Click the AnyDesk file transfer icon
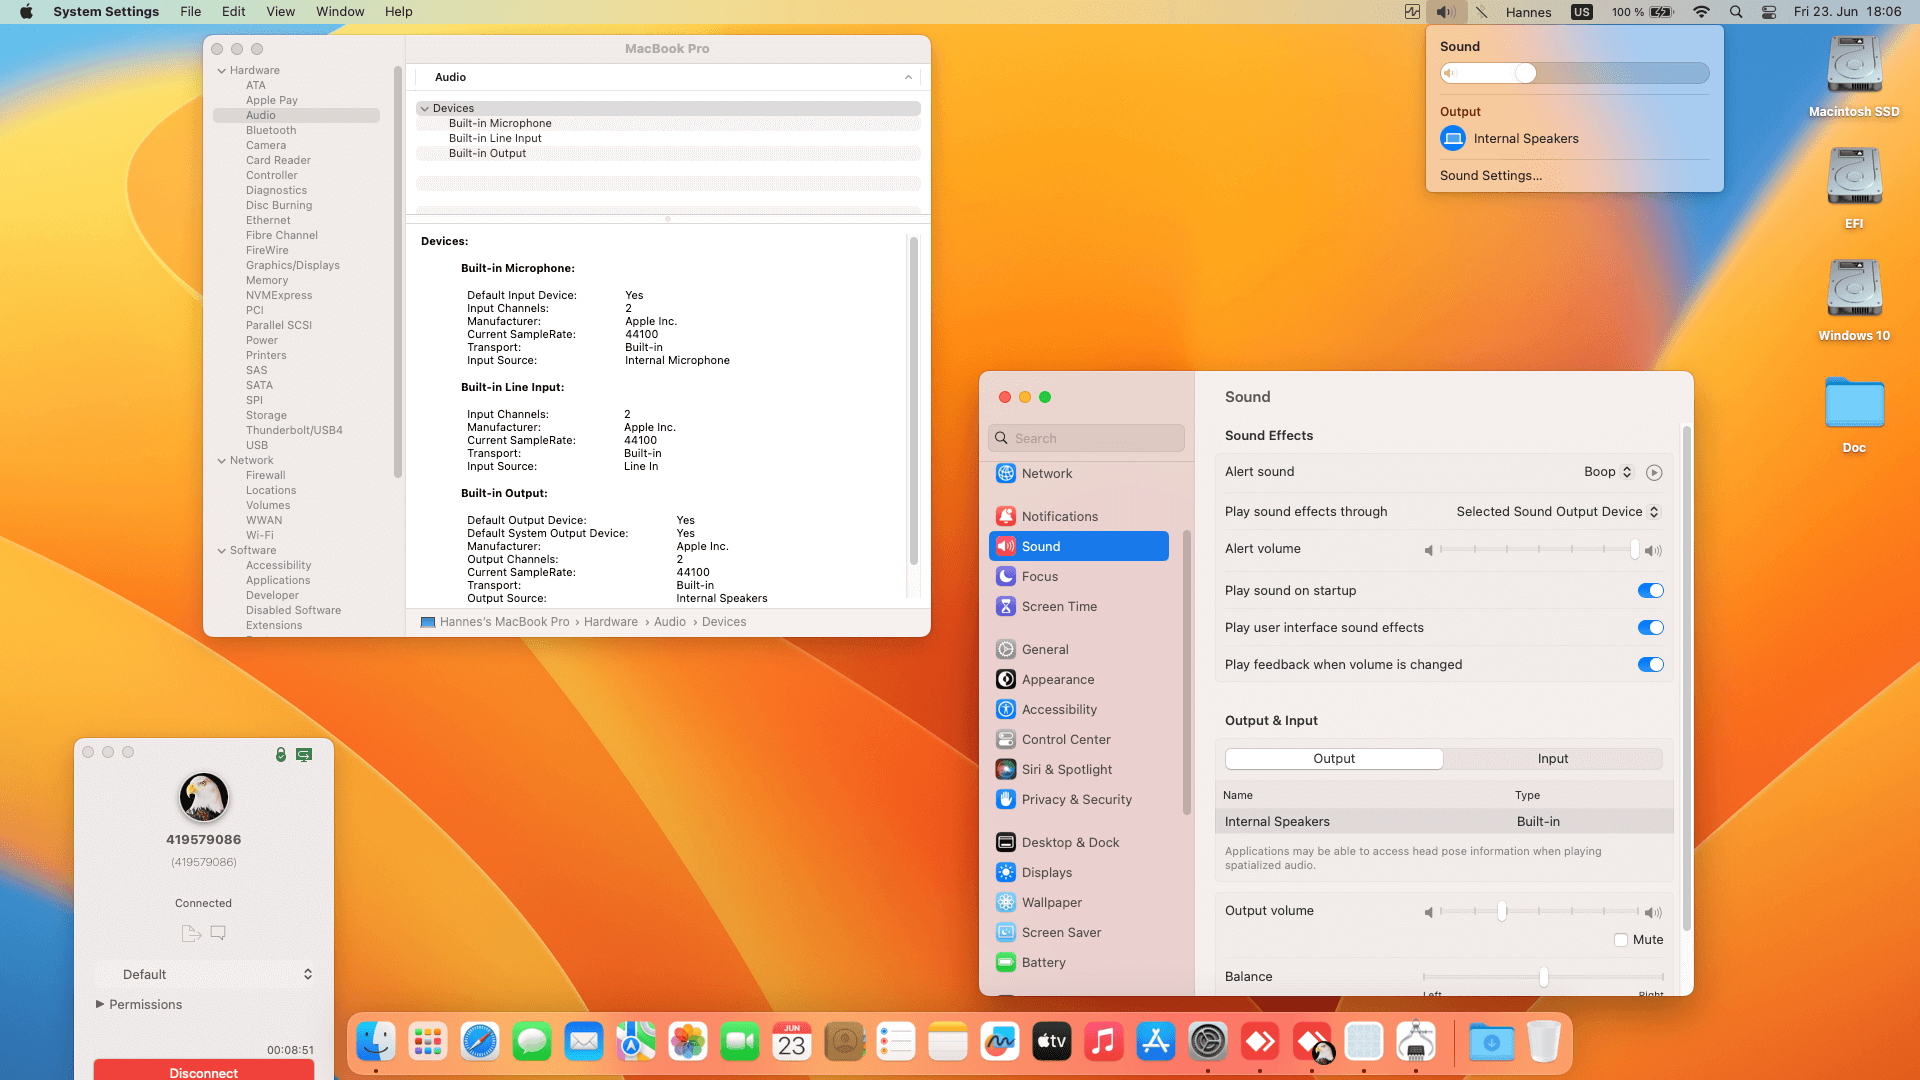Viewport: 1920px width, 1080px height. click(x=191, y=933)
